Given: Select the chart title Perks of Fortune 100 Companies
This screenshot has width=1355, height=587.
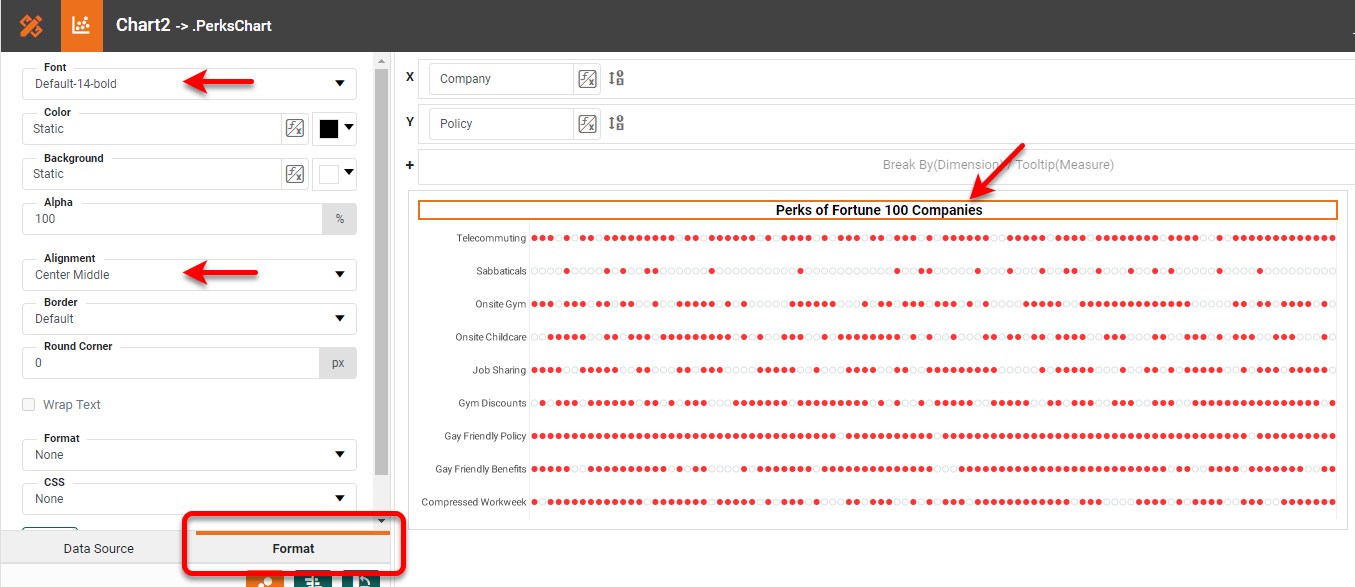Looking at the screenshot, I should pos(878,210).
